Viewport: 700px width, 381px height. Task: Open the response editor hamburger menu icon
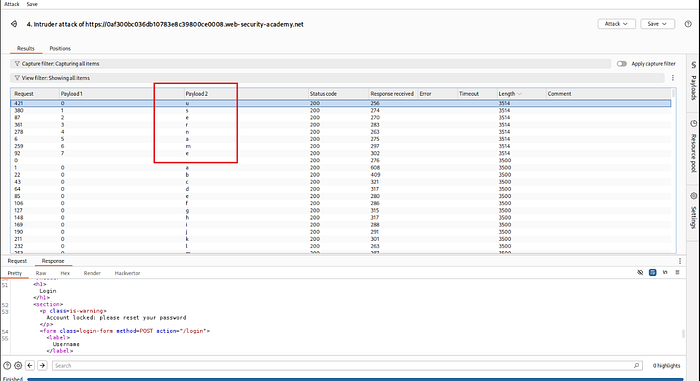pyautogui.click(x=677, y=272)
